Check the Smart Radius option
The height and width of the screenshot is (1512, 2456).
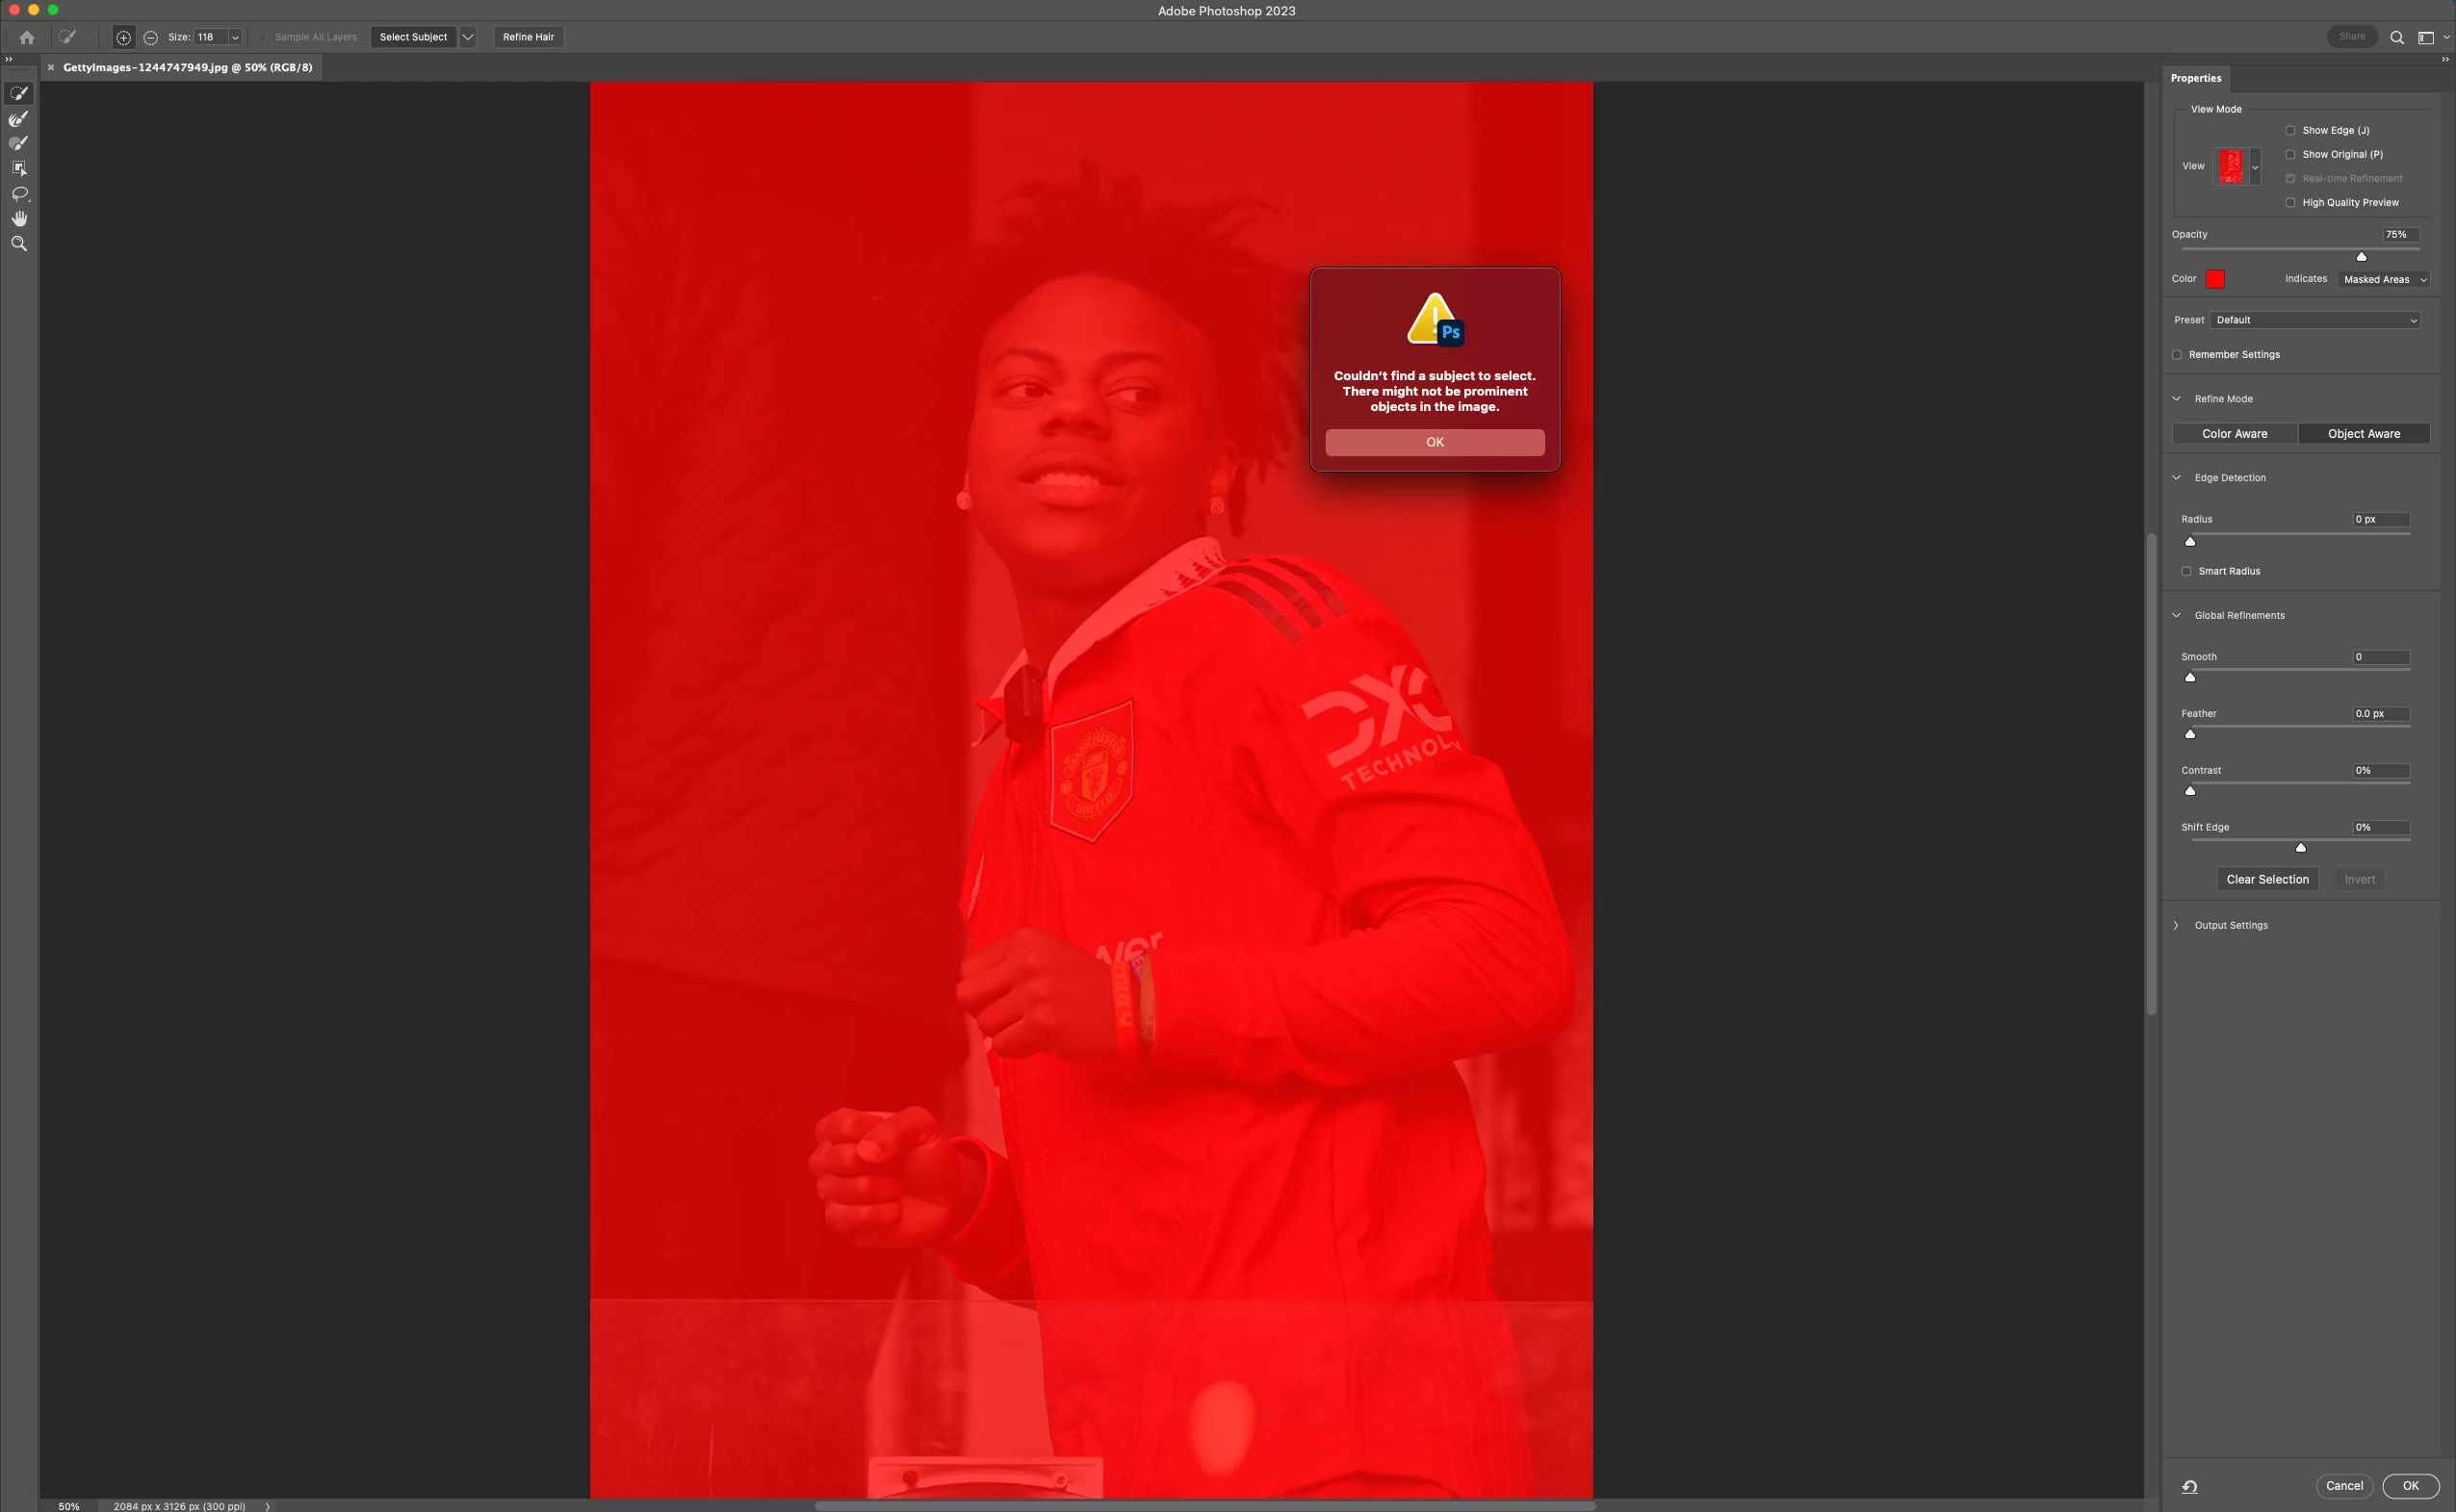pos(2186,571)
